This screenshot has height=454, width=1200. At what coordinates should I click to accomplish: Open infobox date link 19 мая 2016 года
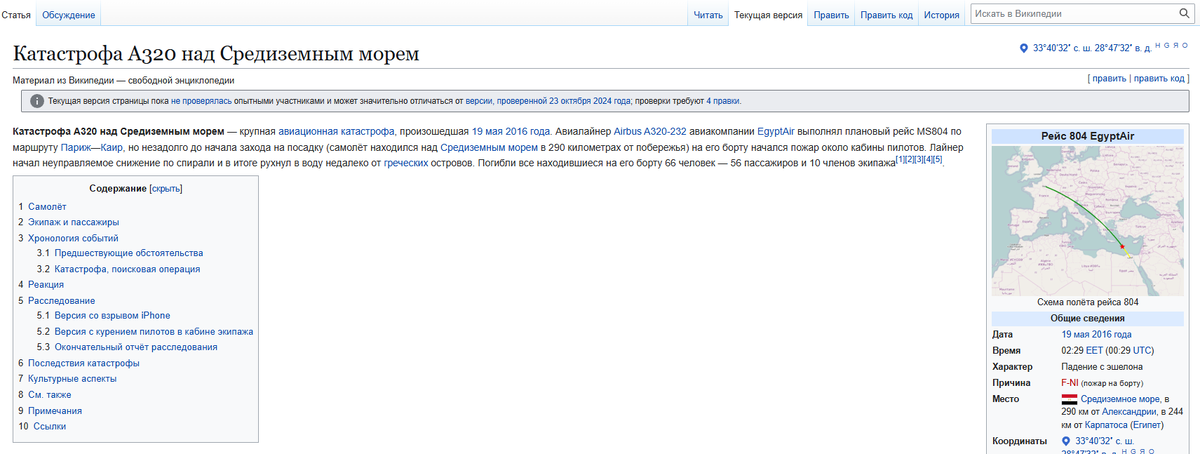(1096, 334)
